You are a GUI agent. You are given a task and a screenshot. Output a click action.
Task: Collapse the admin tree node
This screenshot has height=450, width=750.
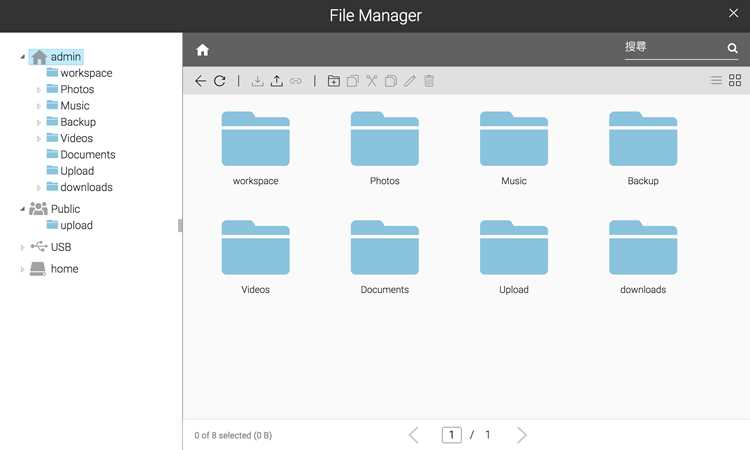tap(22, 57)
